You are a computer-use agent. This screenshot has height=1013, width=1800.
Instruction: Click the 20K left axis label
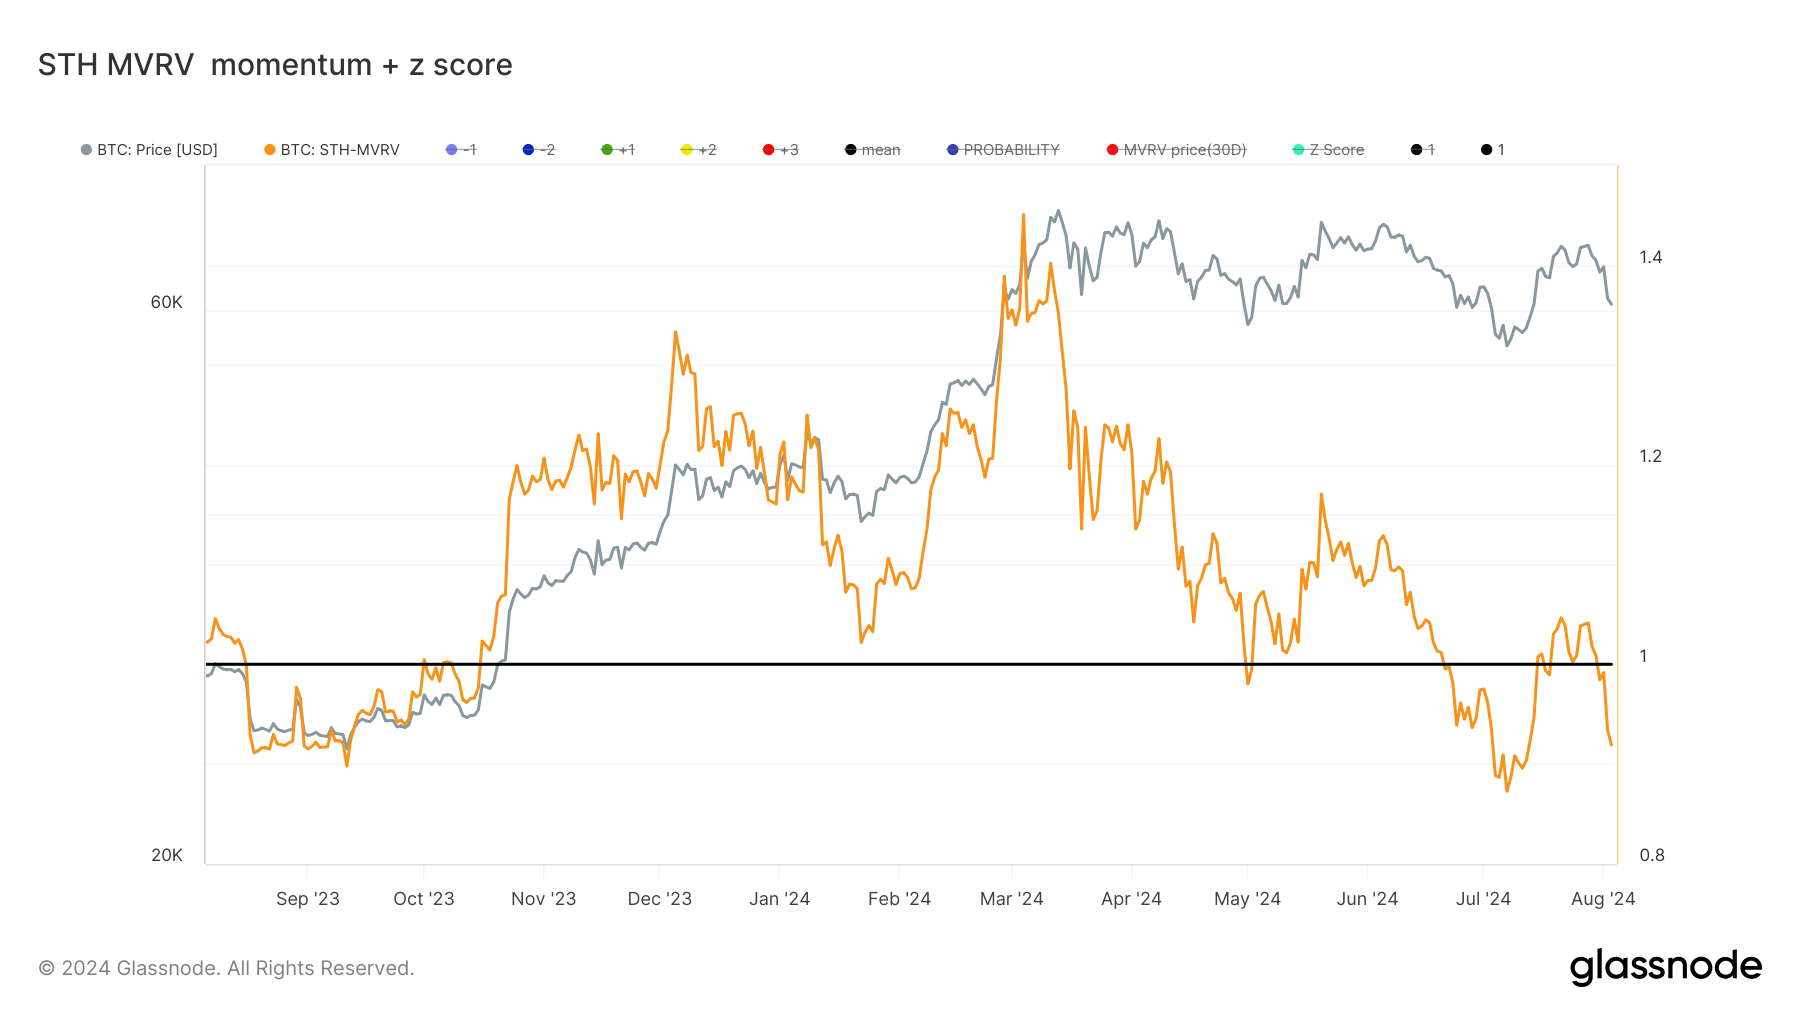click(167, 855)
